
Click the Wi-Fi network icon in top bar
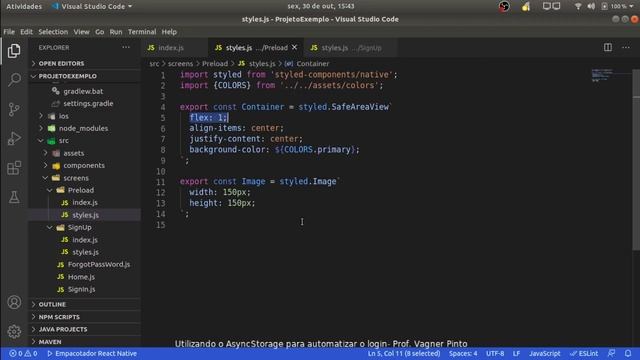[x=578, y=6]
